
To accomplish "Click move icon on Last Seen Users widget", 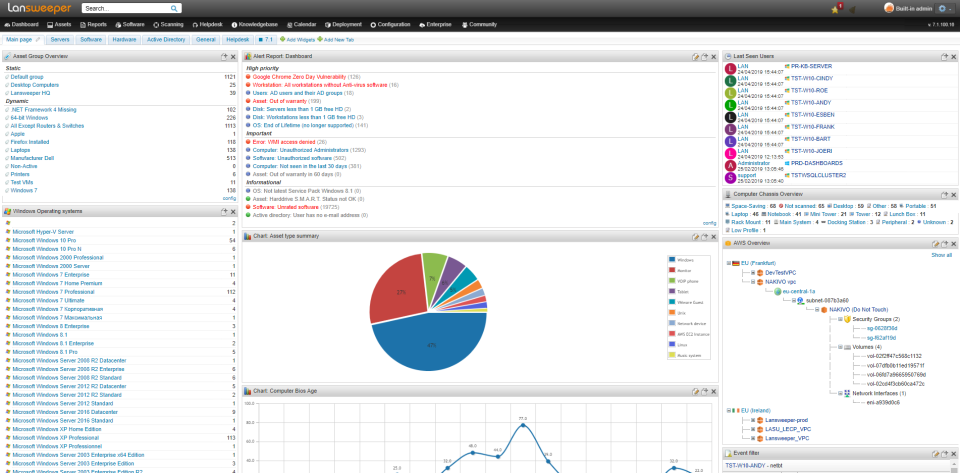I will tap(945, 56).
